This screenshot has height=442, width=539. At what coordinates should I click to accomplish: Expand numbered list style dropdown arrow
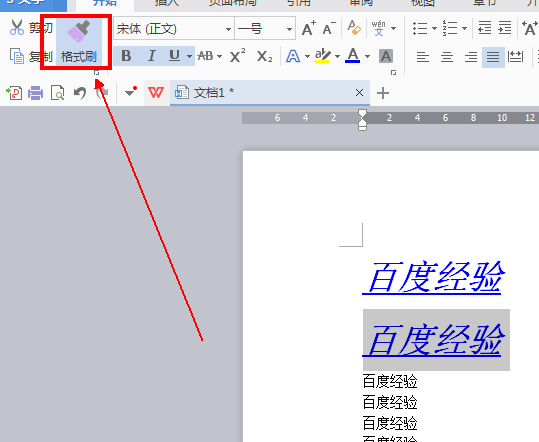pyautogui.click(x=464, y=28)
